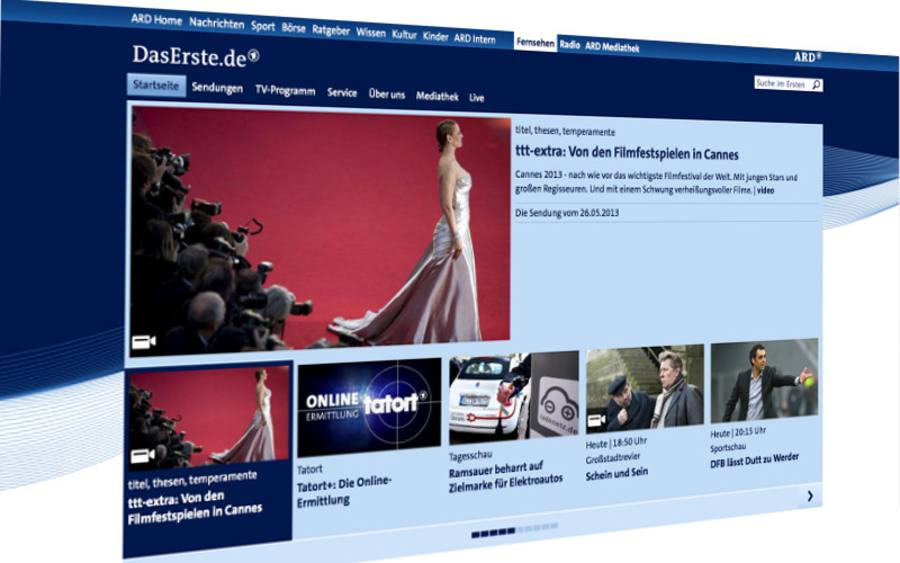Open DFB lässt Dutt zu Werder headline
The height and width of the screenshot is (563, 900).
754,460
